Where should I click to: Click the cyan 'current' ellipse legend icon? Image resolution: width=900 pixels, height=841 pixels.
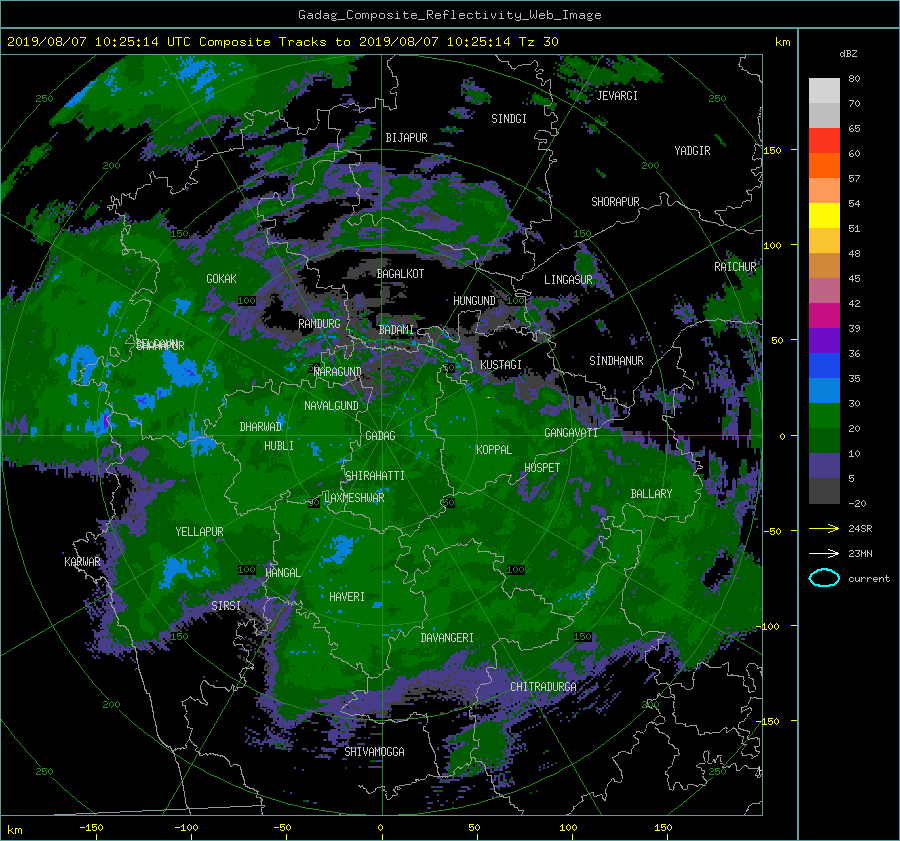824,578
